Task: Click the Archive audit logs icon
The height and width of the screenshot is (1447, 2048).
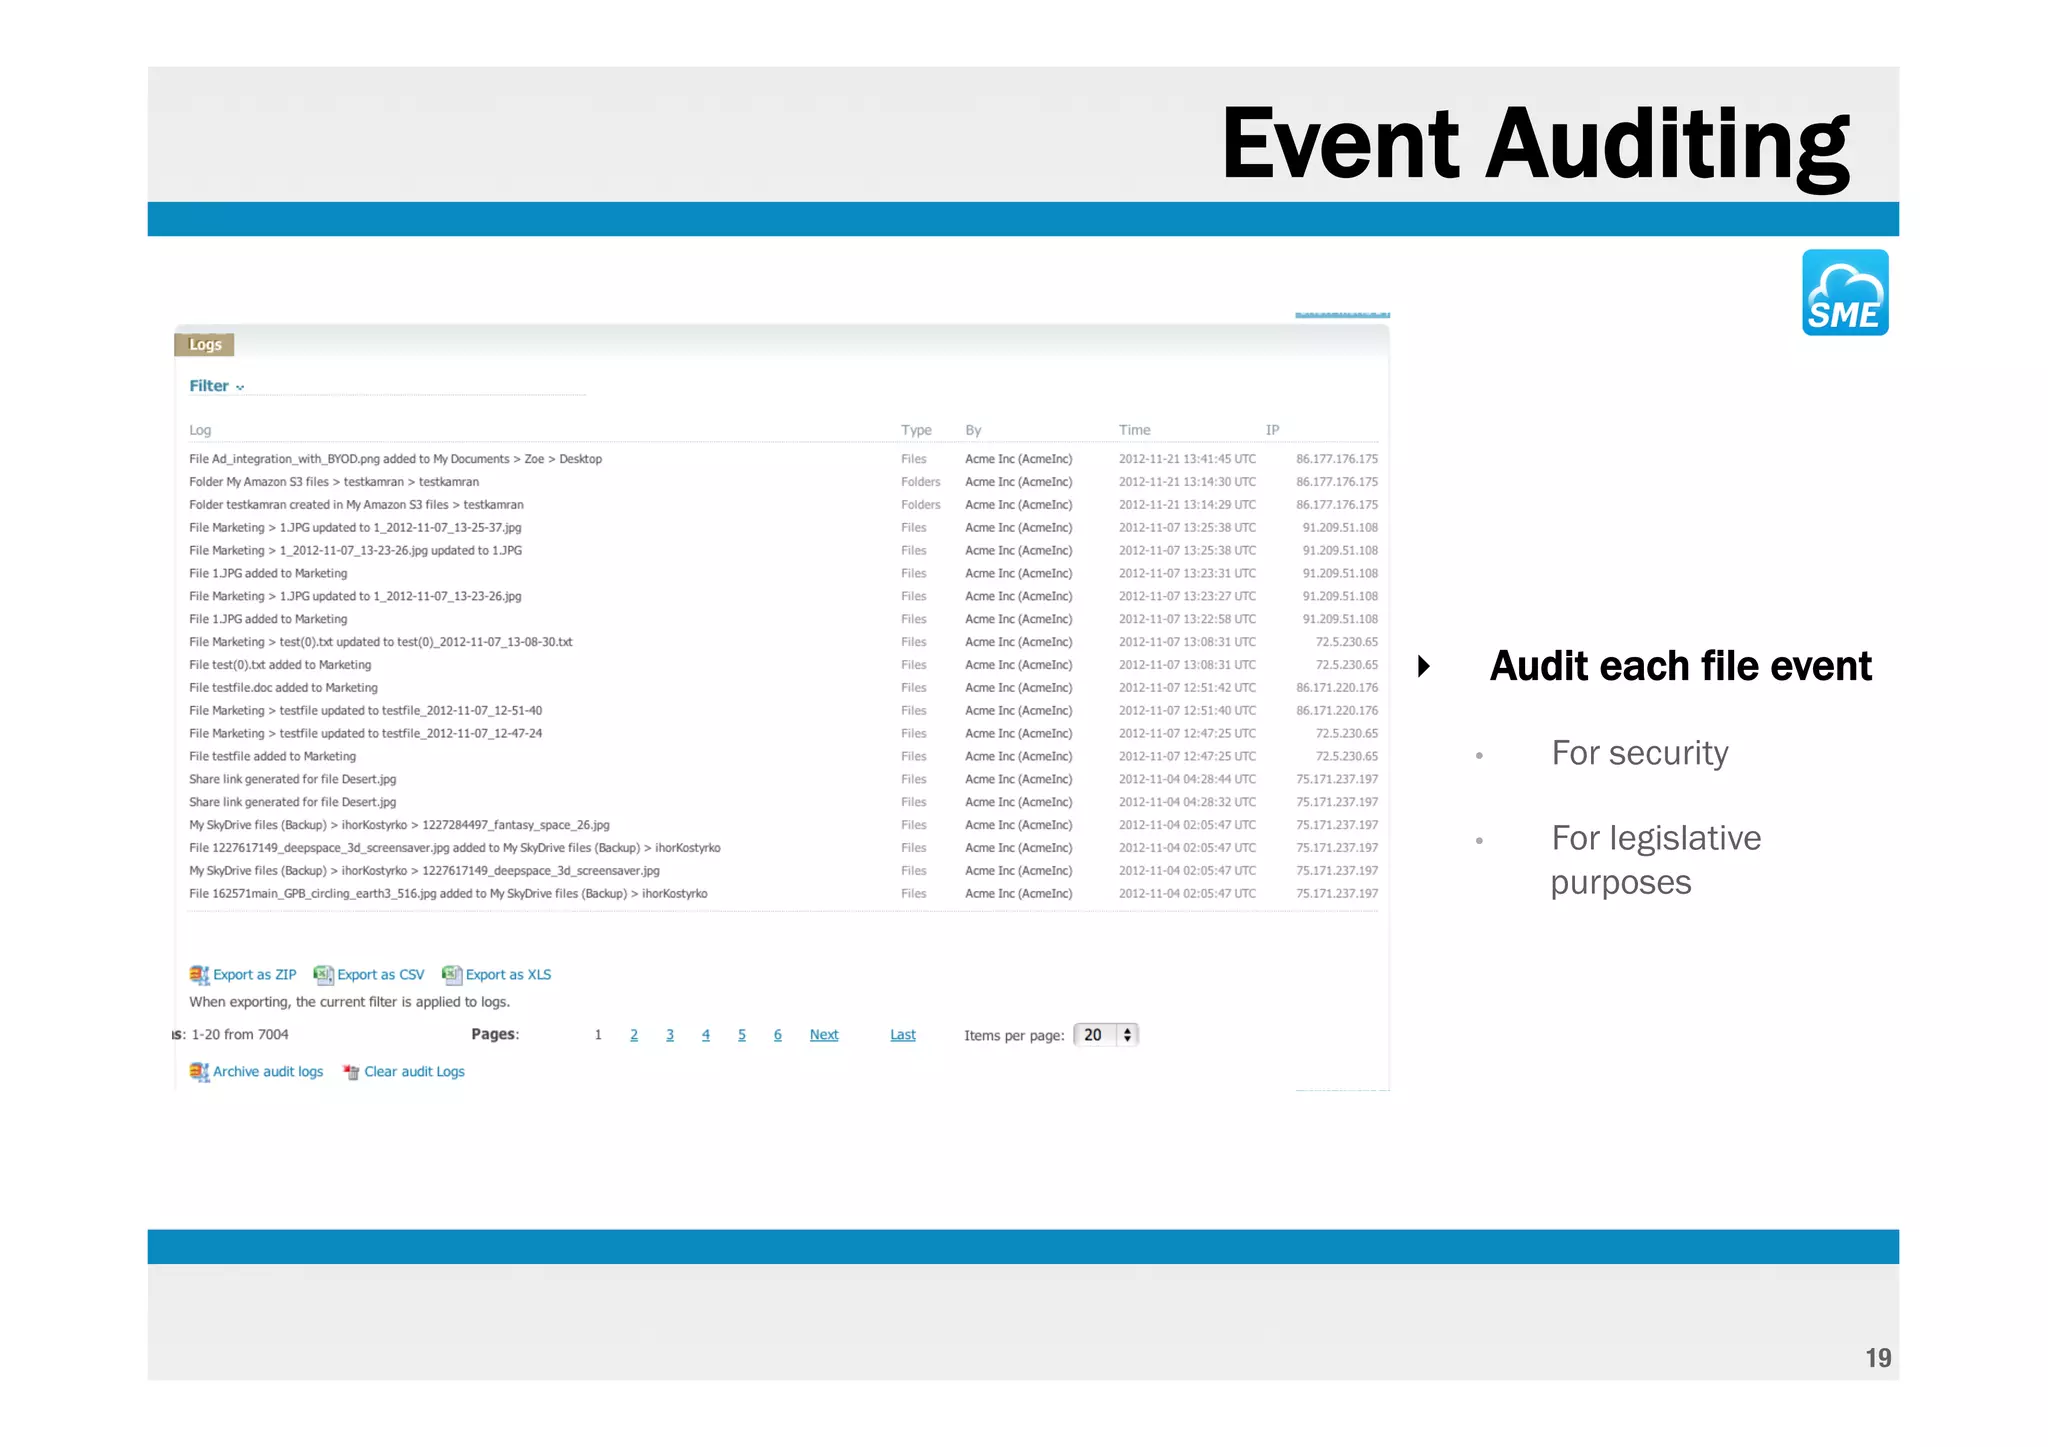Action: [x=199, y=1072]
